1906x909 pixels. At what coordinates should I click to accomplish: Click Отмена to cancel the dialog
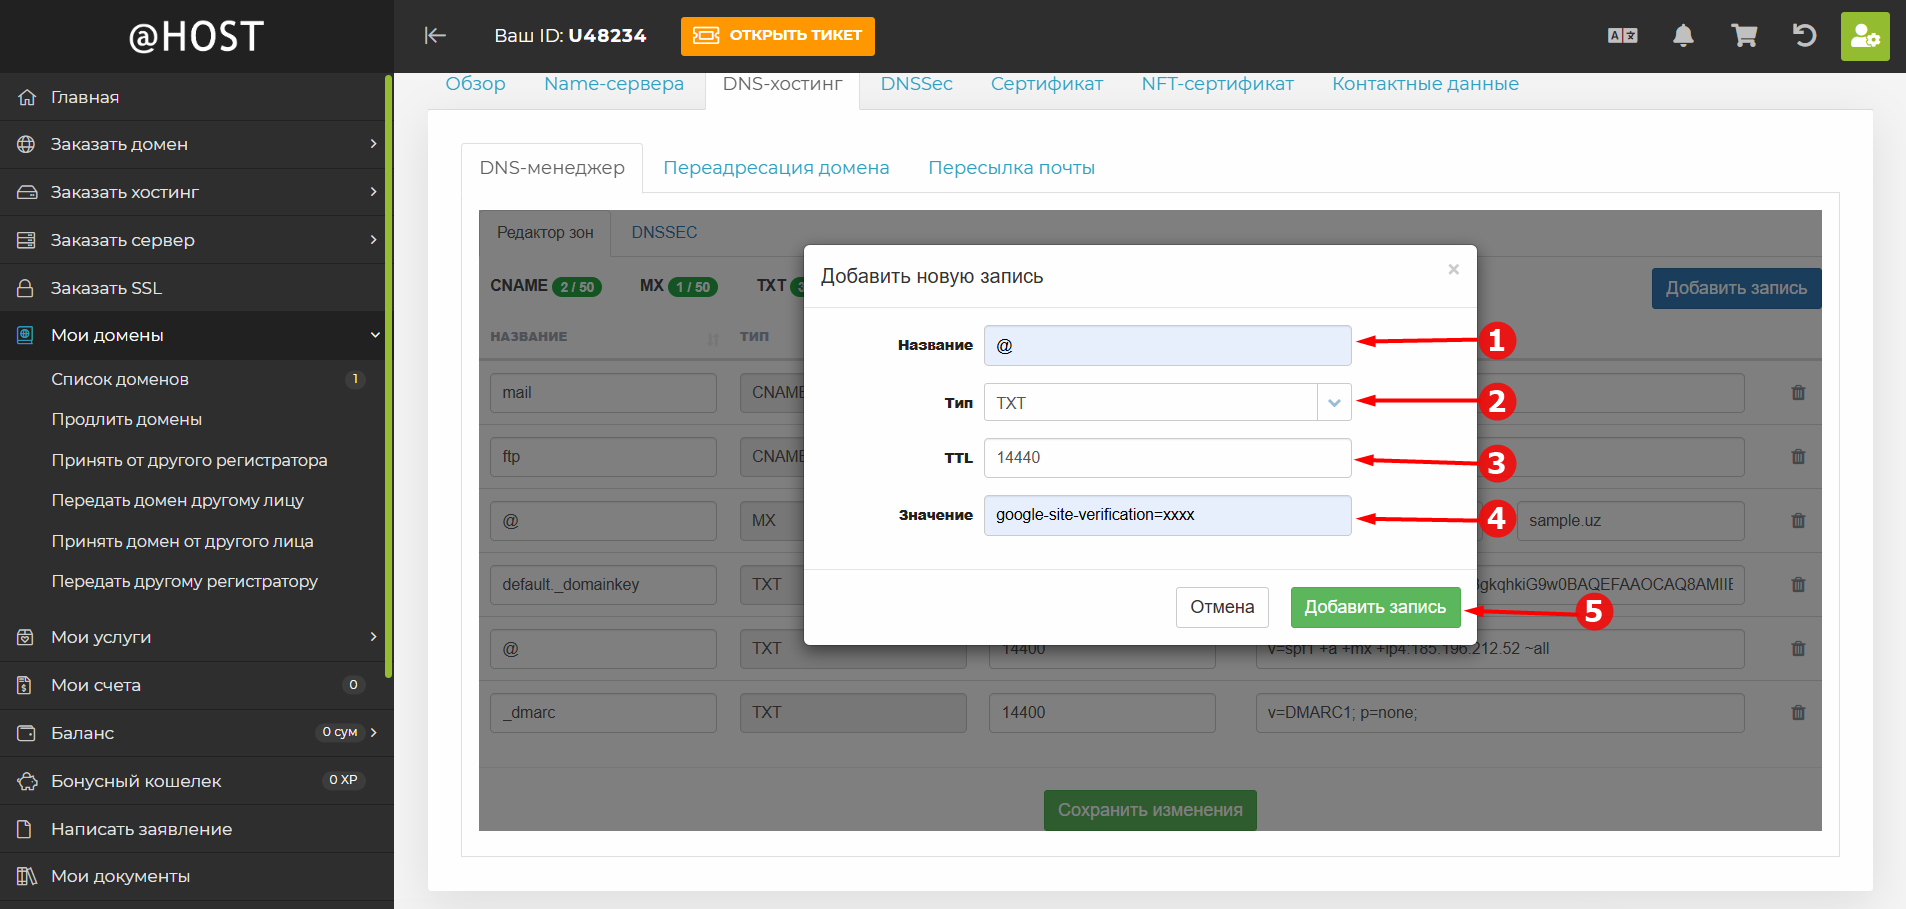pyautogui.click(x=1222, y=607)
